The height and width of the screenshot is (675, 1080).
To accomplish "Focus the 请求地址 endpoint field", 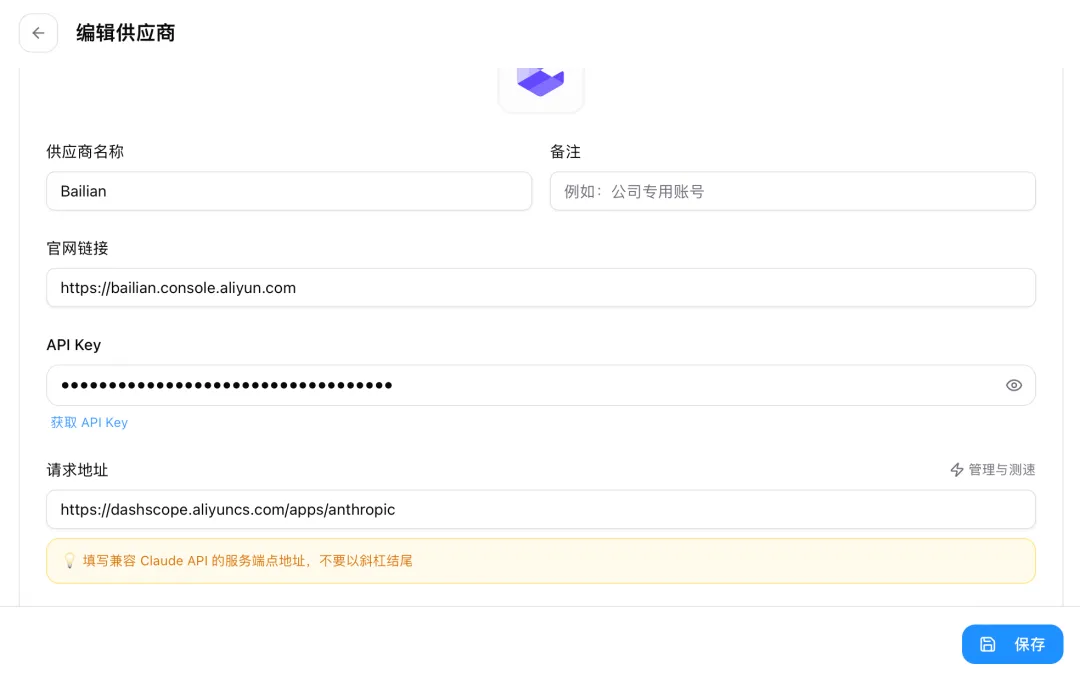I will (541, 510).
